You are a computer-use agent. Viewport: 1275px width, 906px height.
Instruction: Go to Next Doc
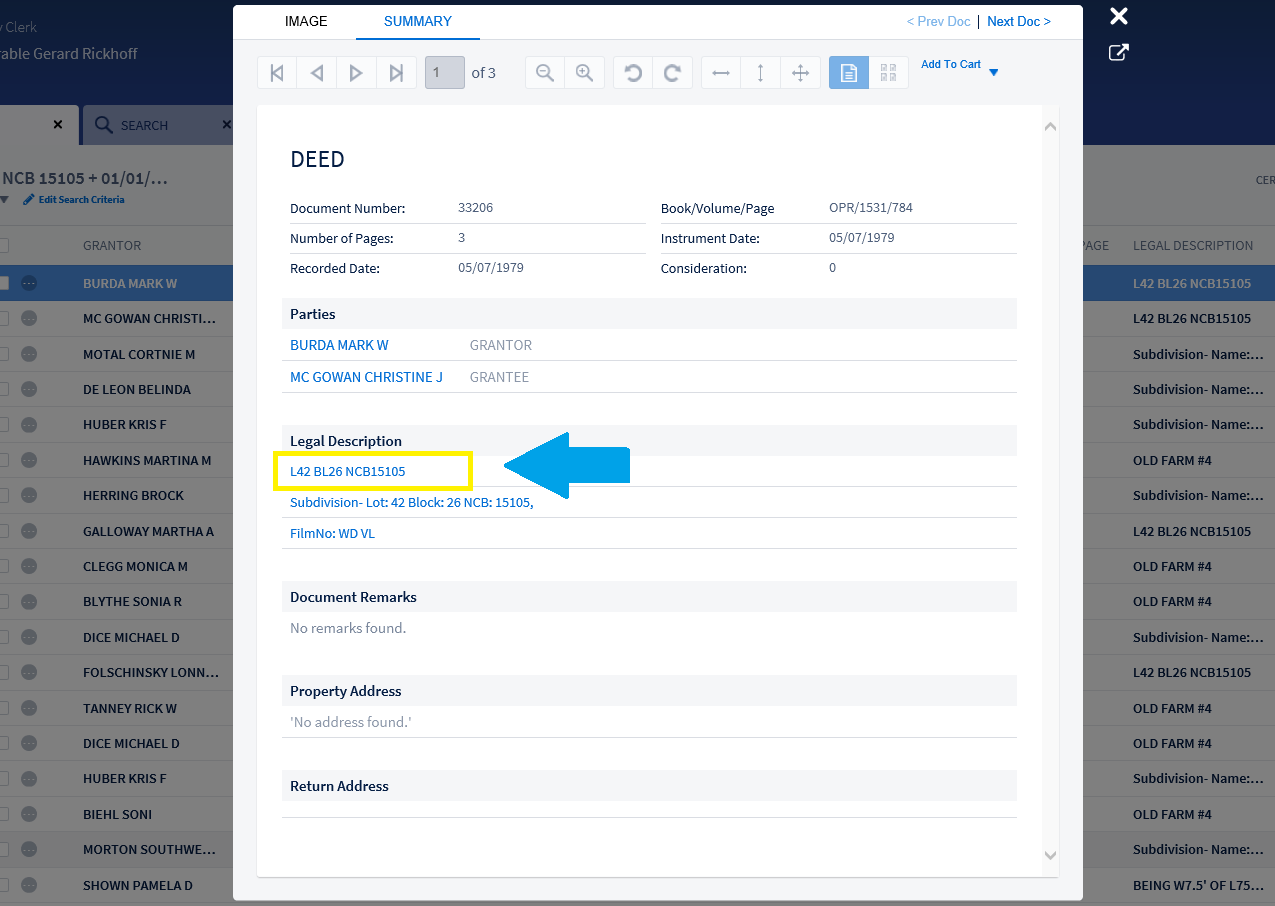1018,21
